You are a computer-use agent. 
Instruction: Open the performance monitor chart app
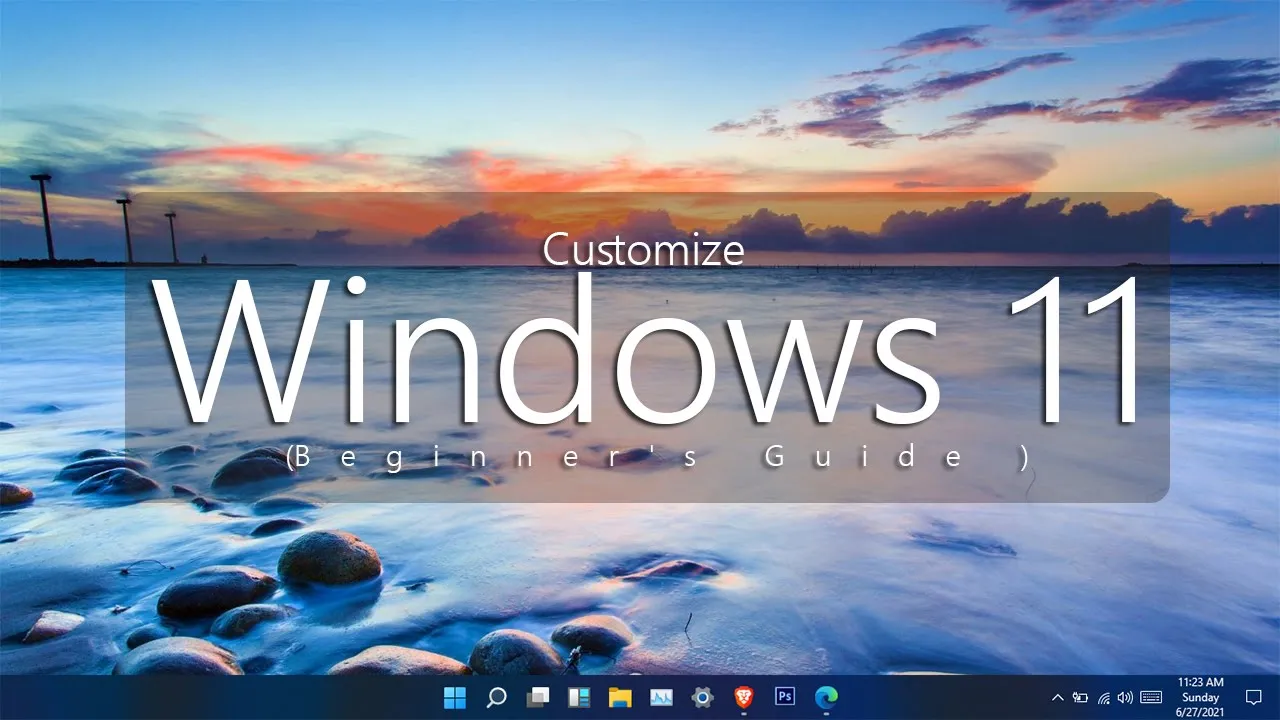coord(661,697)
